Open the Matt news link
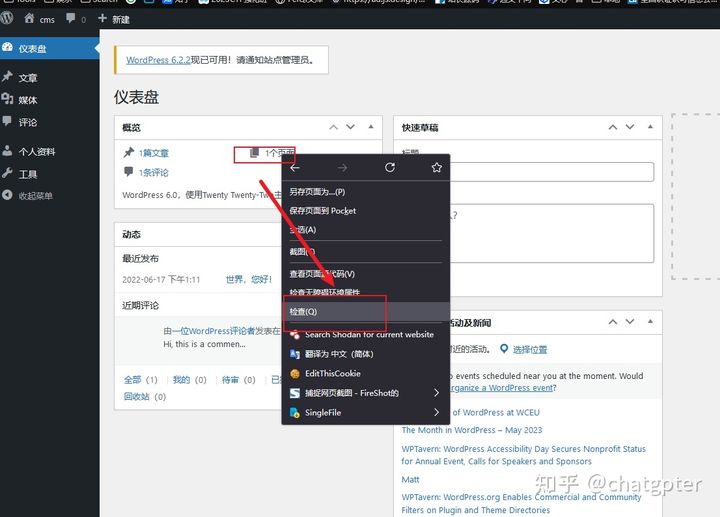The width and height of the screenshot is (720, 517). pyautogui.click(x=410, y=479)
